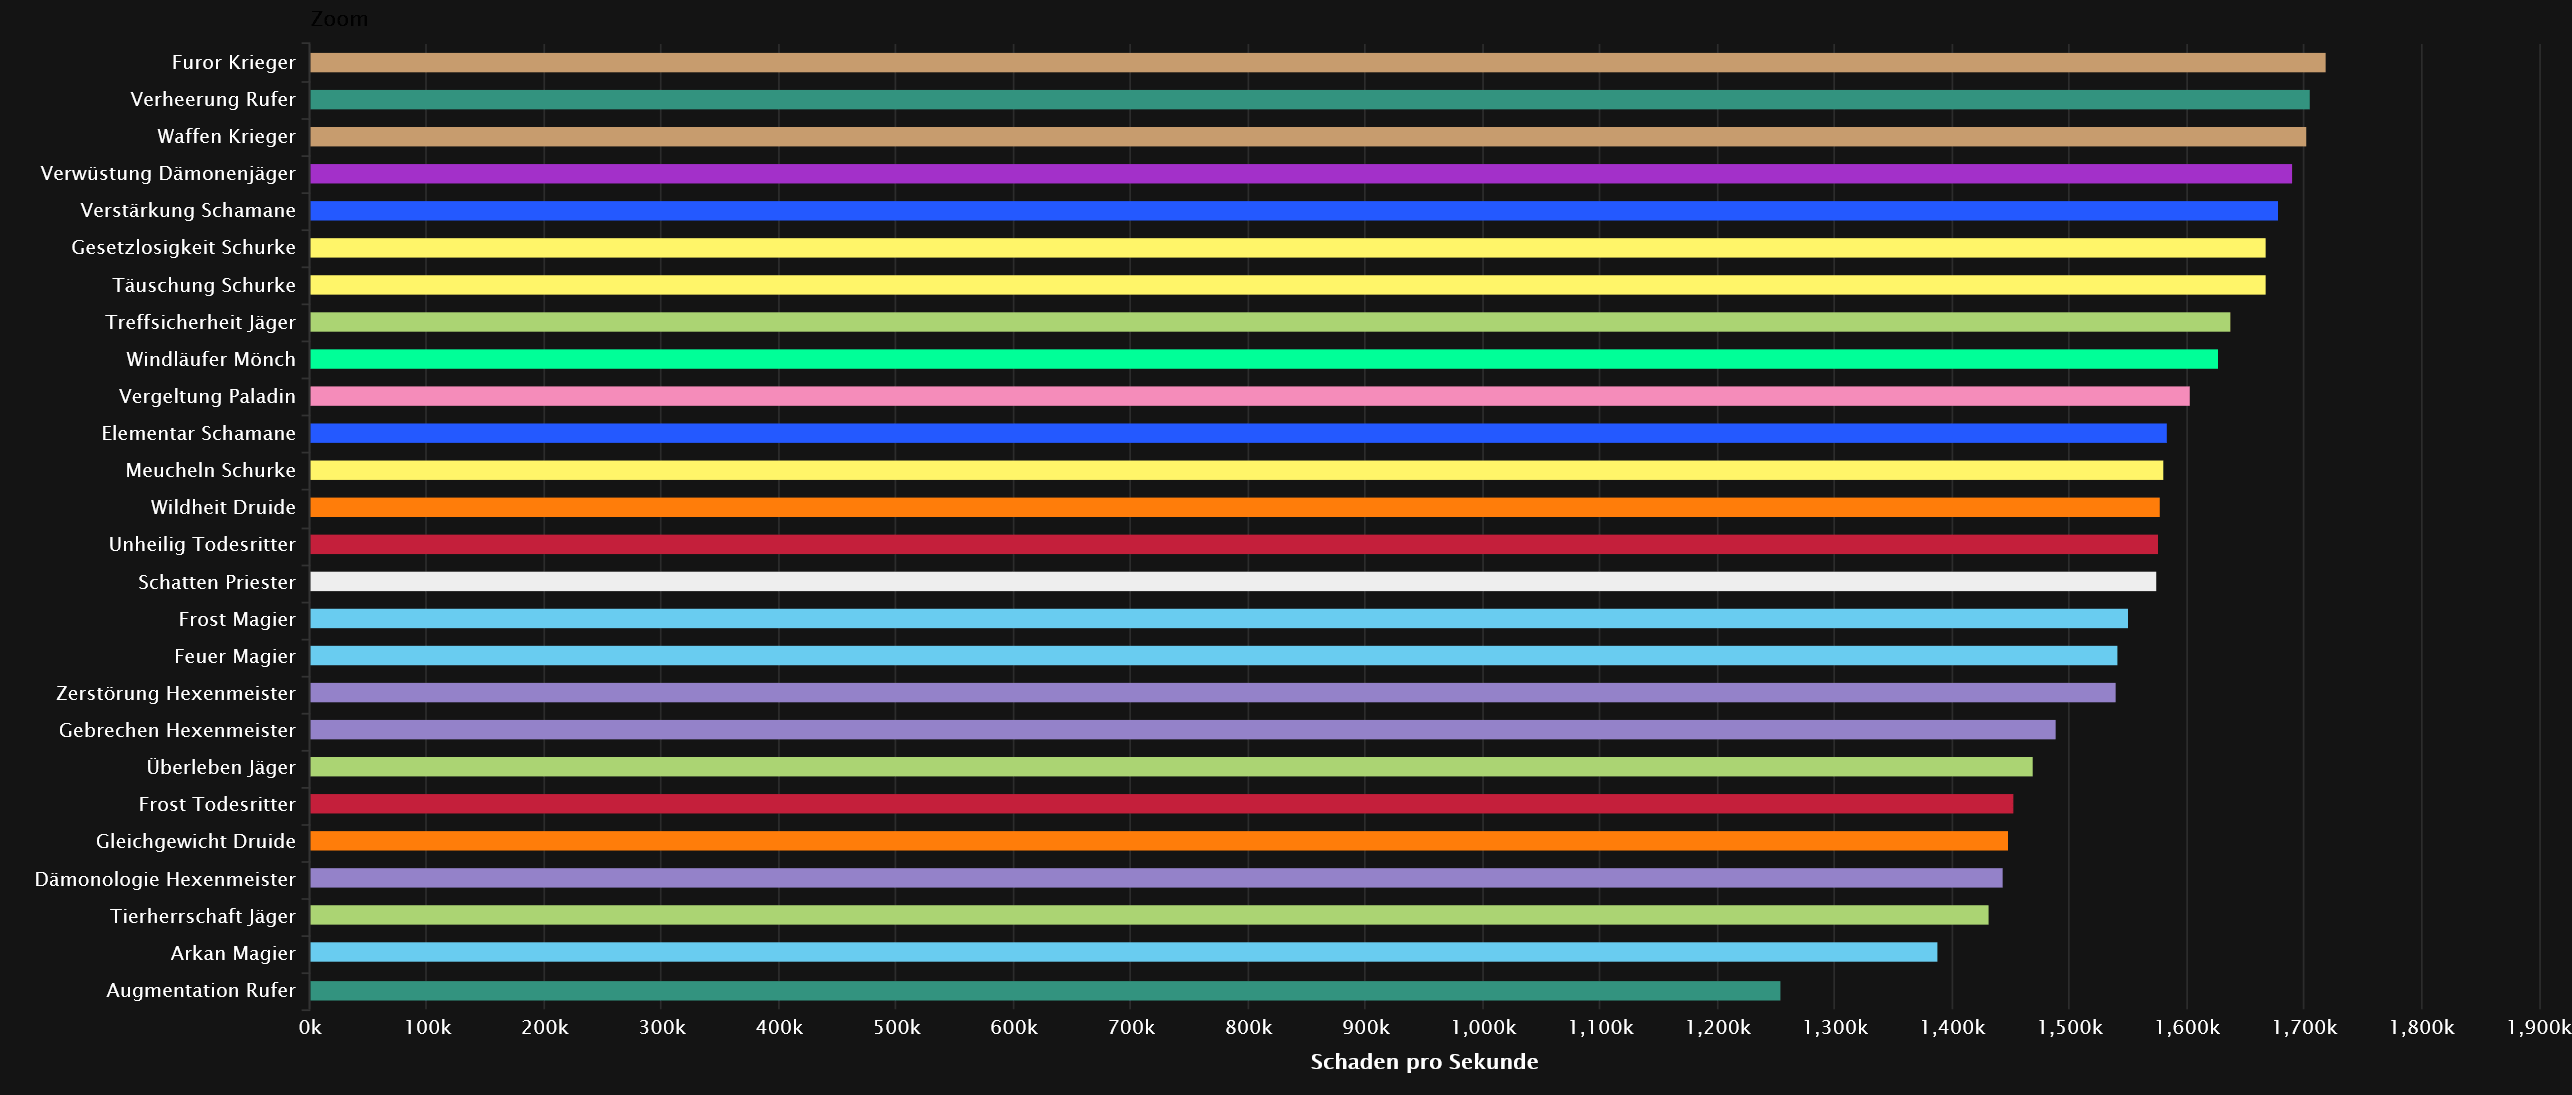Click the Meucheln Schurke bar

coord(1236,470)
